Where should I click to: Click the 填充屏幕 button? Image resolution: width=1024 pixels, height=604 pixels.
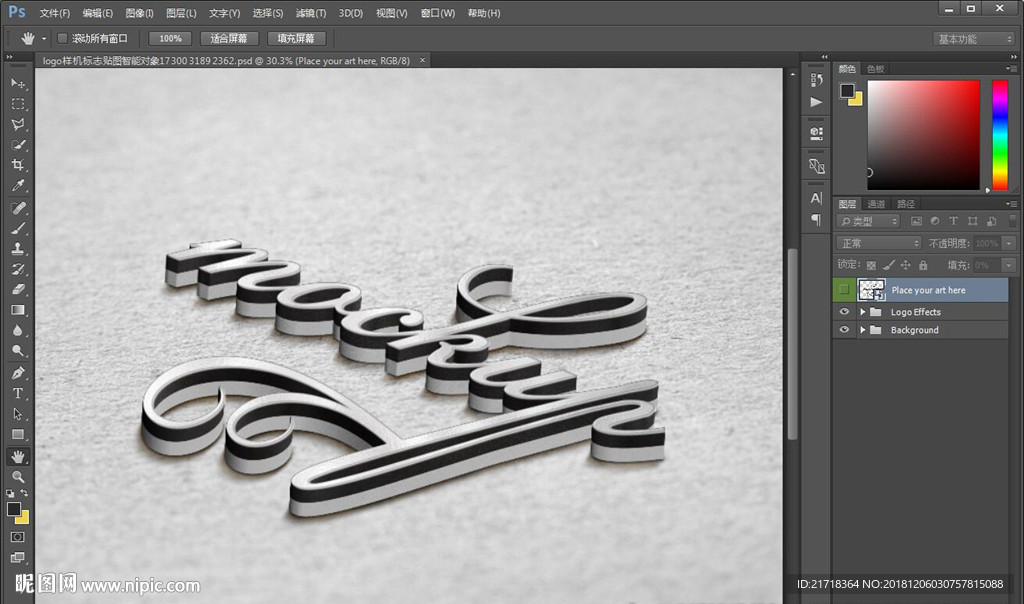[x=296, y=38]
